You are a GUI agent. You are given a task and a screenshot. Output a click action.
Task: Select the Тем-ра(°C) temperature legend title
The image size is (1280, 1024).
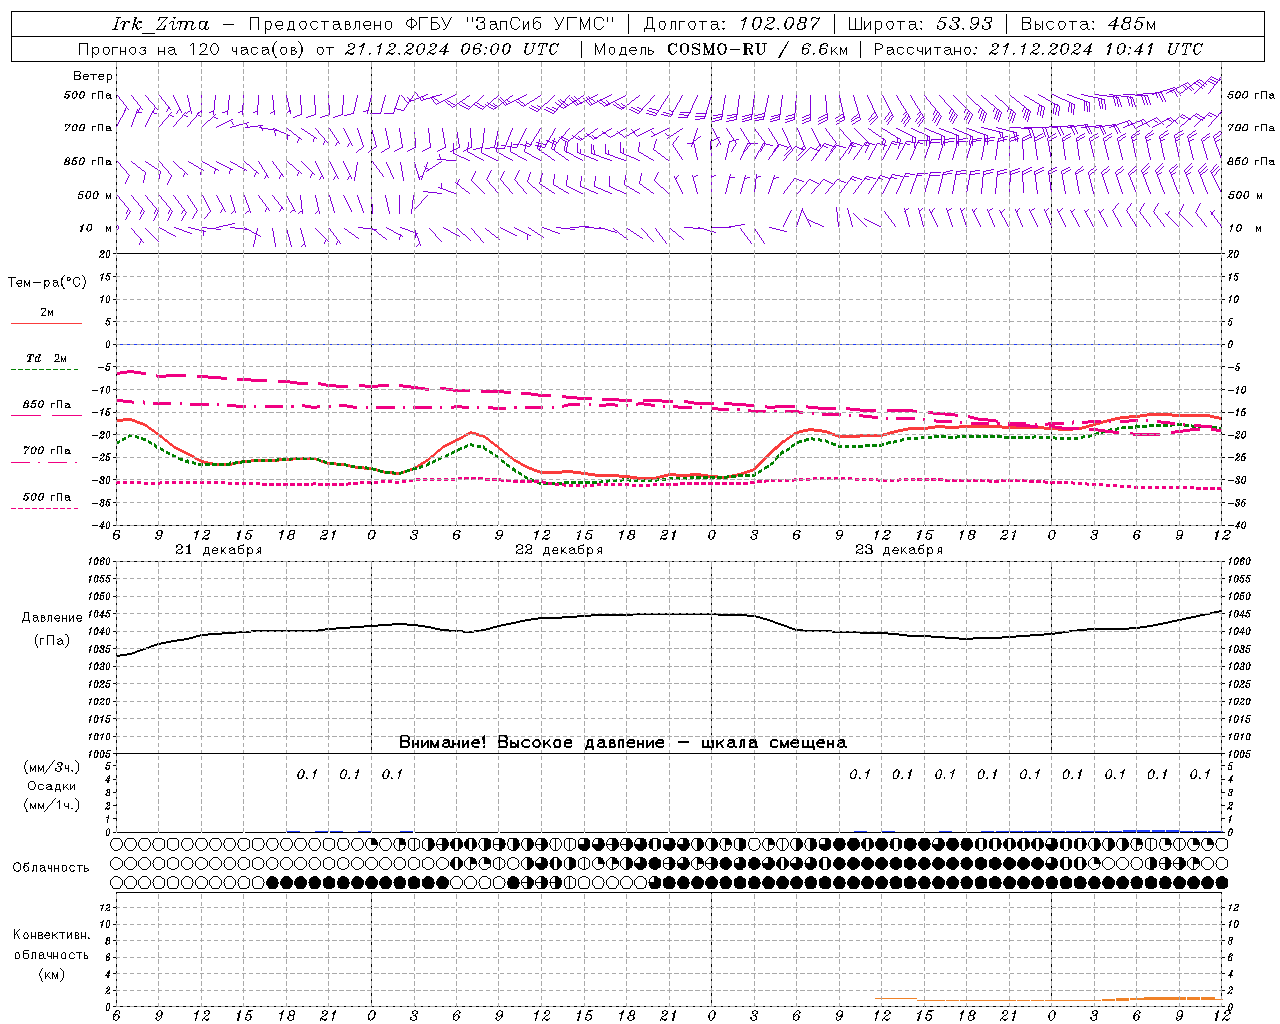click(x=47, y=283)
